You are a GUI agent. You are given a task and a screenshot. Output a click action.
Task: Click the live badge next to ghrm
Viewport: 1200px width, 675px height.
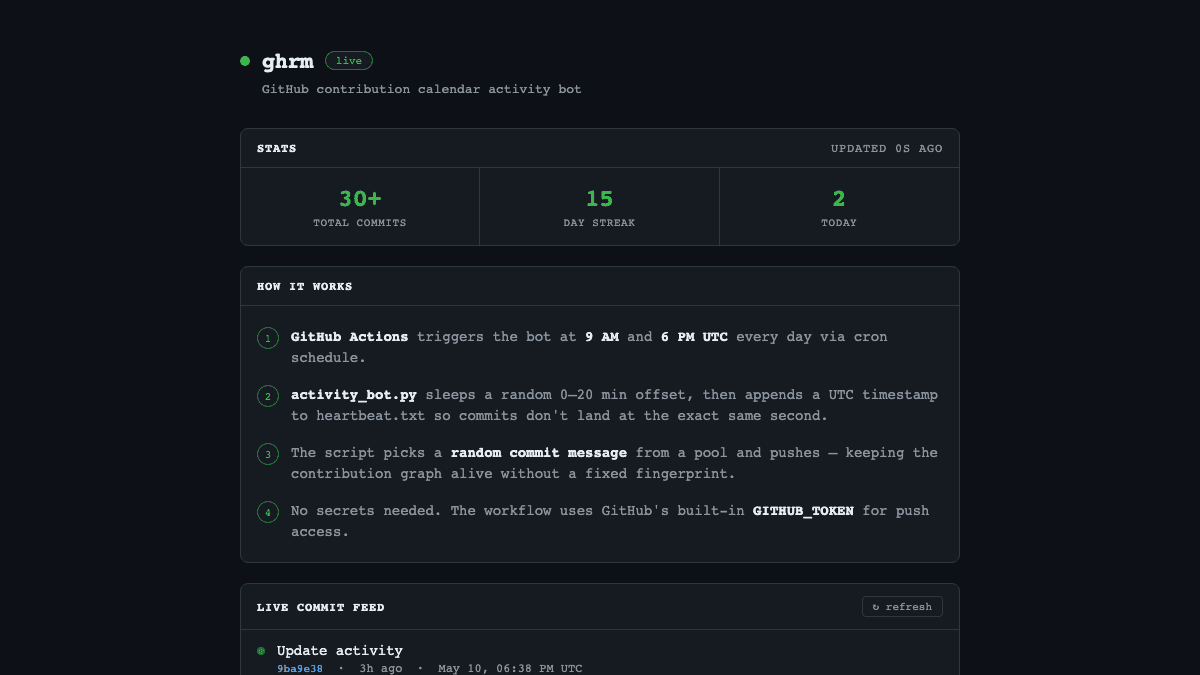(349, 61)
